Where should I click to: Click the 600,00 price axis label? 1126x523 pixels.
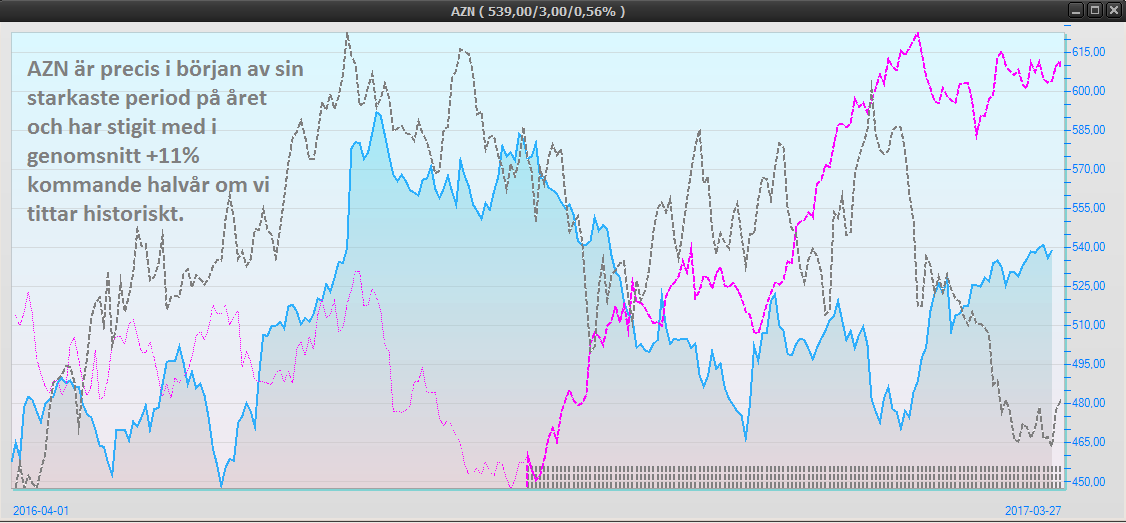[x=1088, y=91]
